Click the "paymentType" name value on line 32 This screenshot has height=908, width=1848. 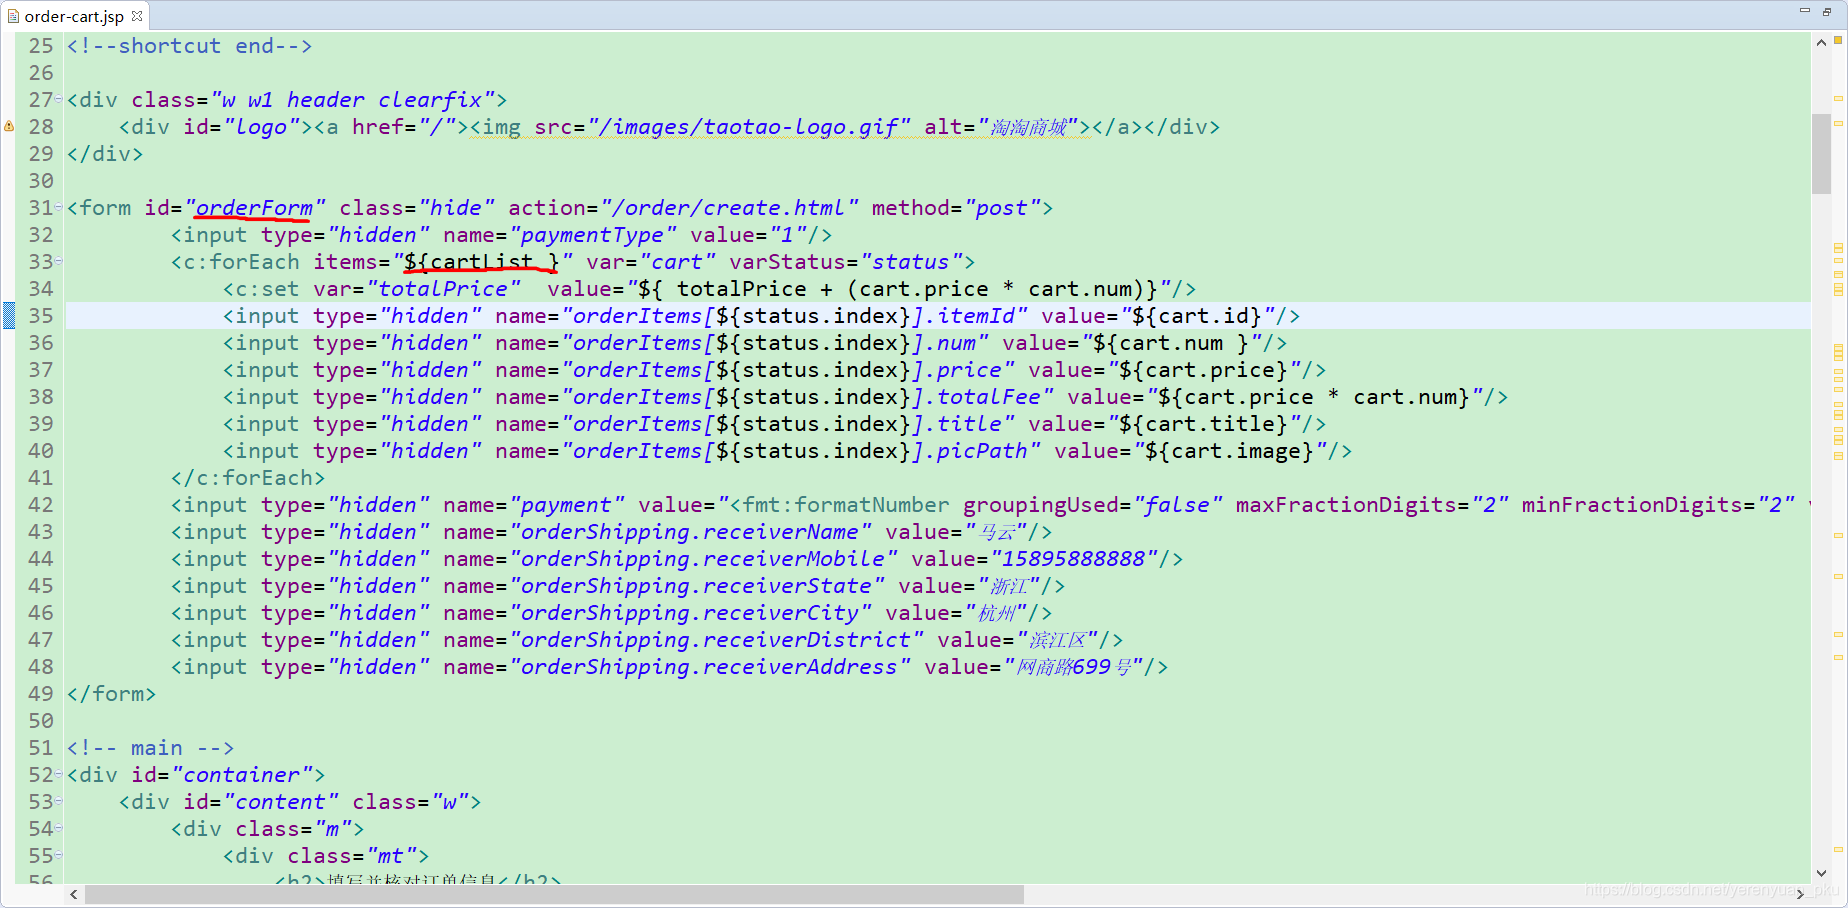click(592, 235)
